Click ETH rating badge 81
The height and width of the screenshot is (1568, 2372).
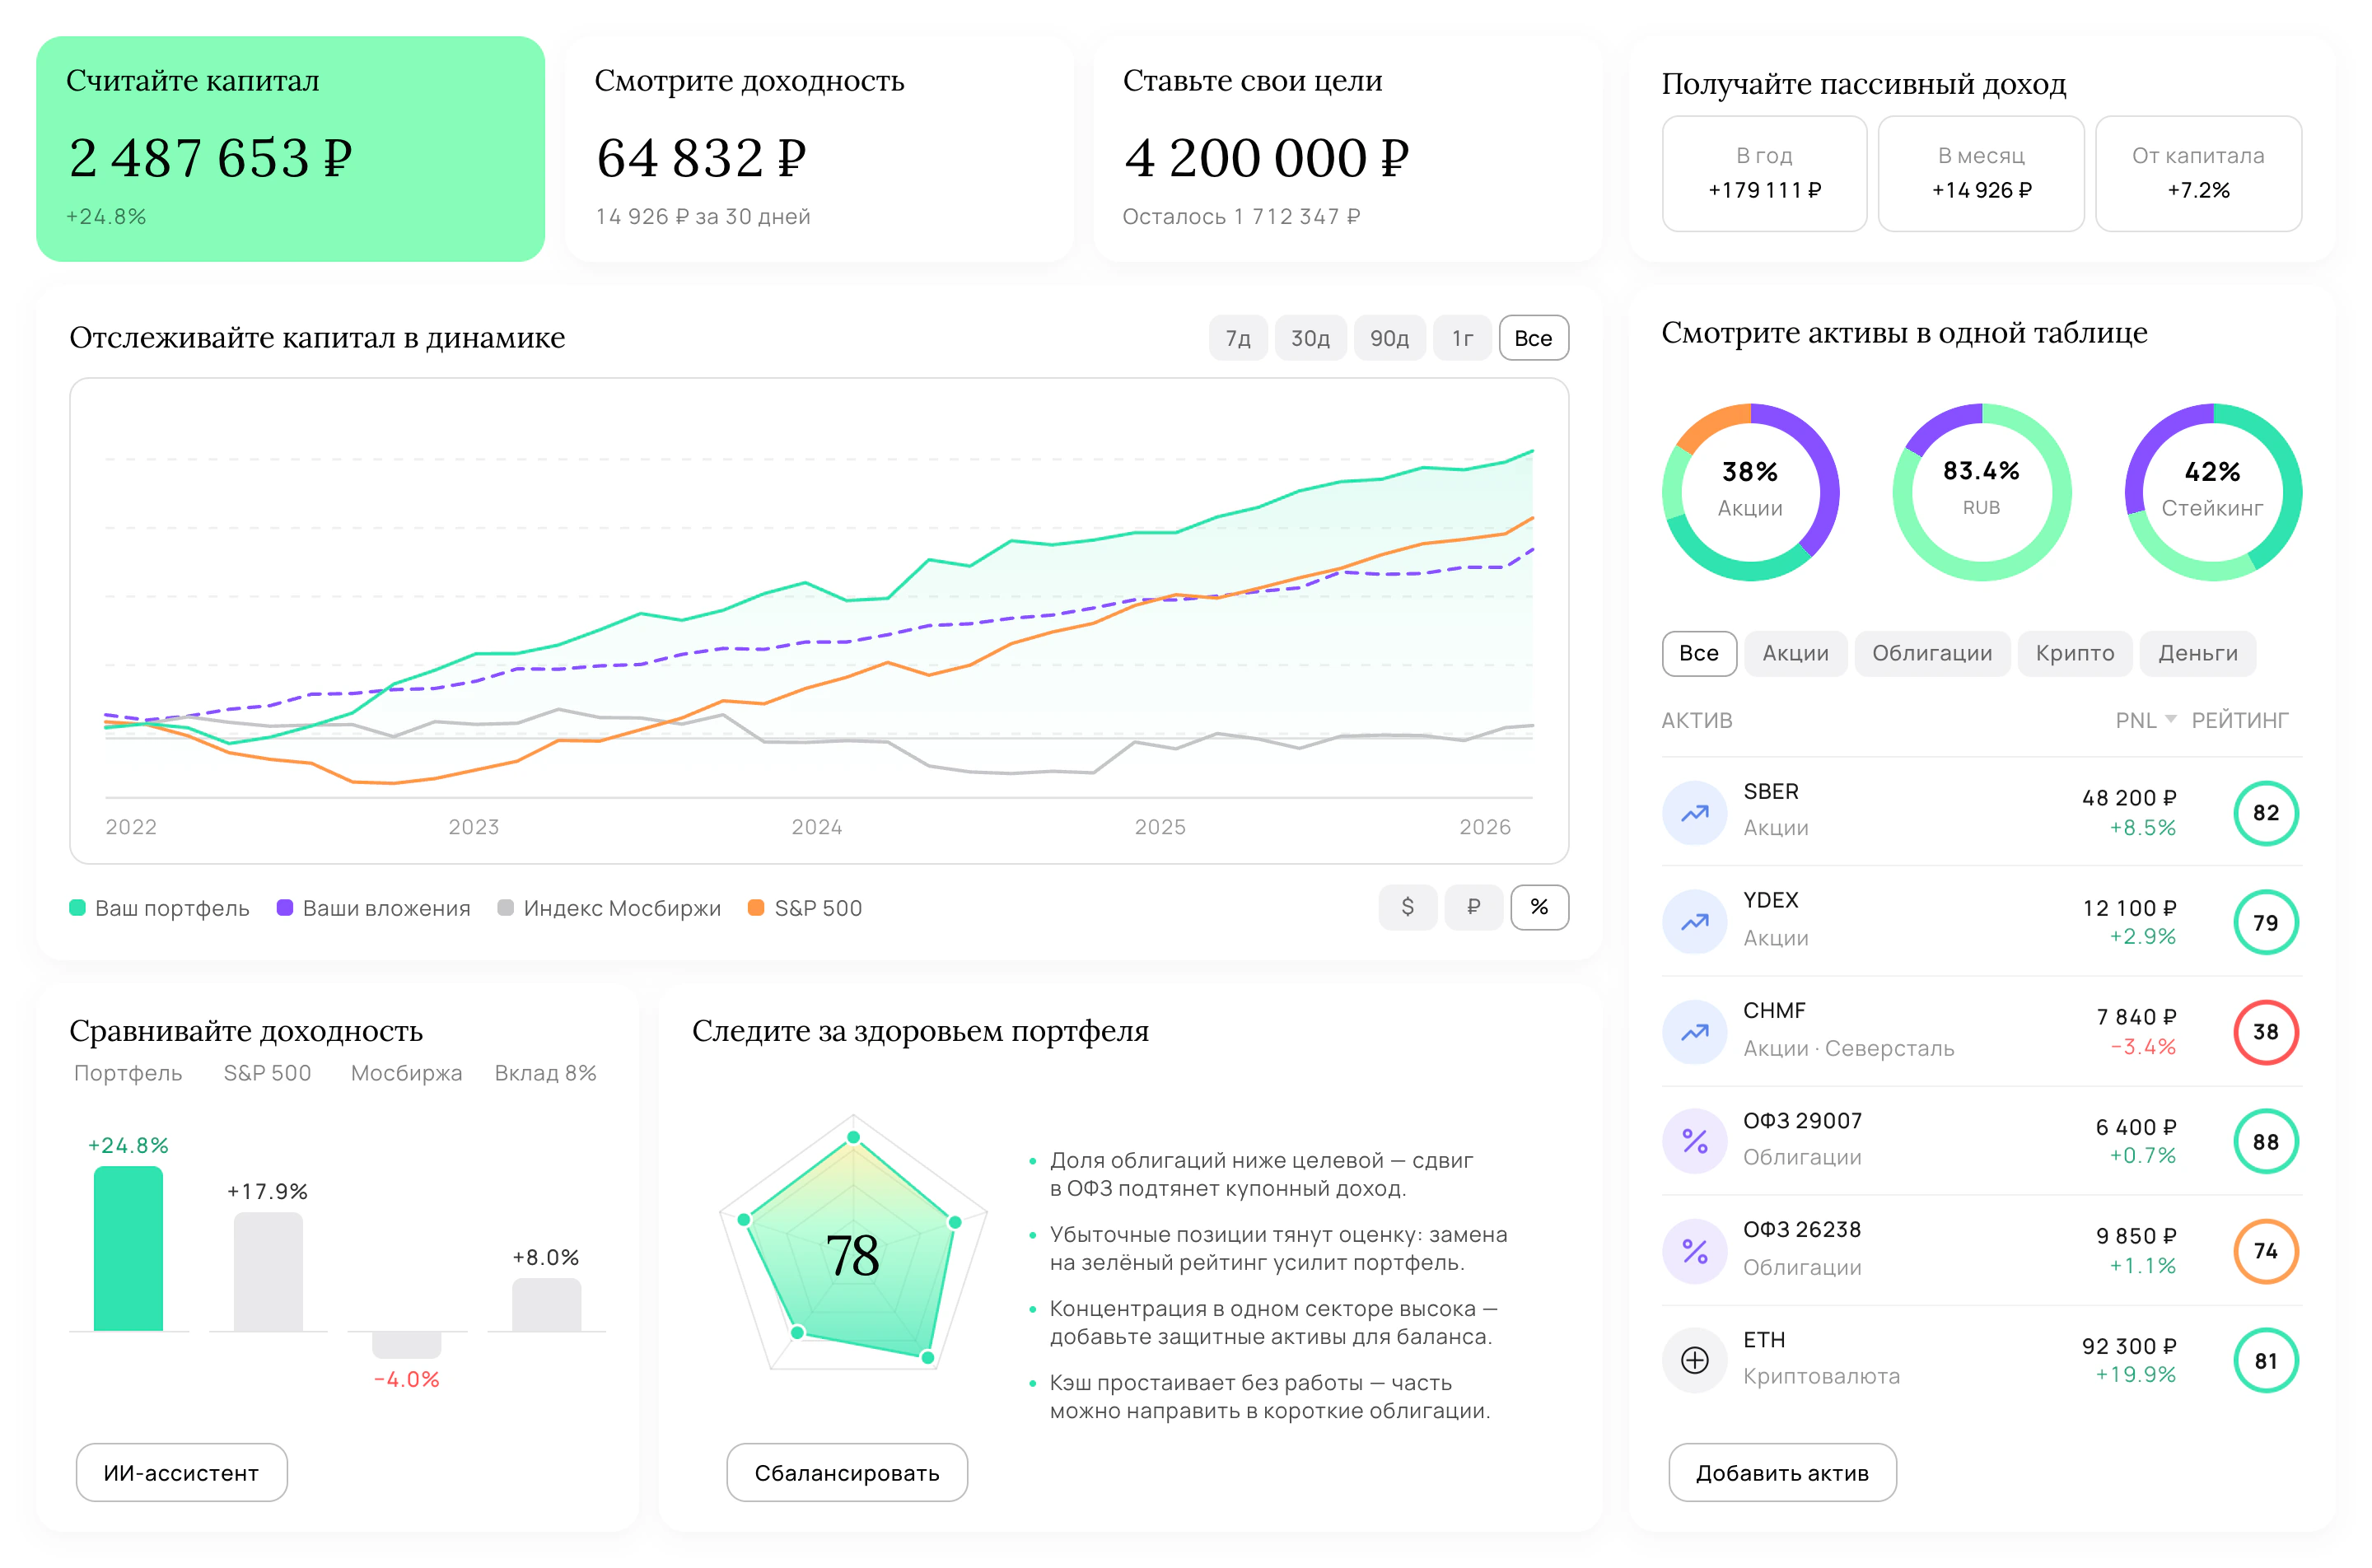coord(2265,1360)
